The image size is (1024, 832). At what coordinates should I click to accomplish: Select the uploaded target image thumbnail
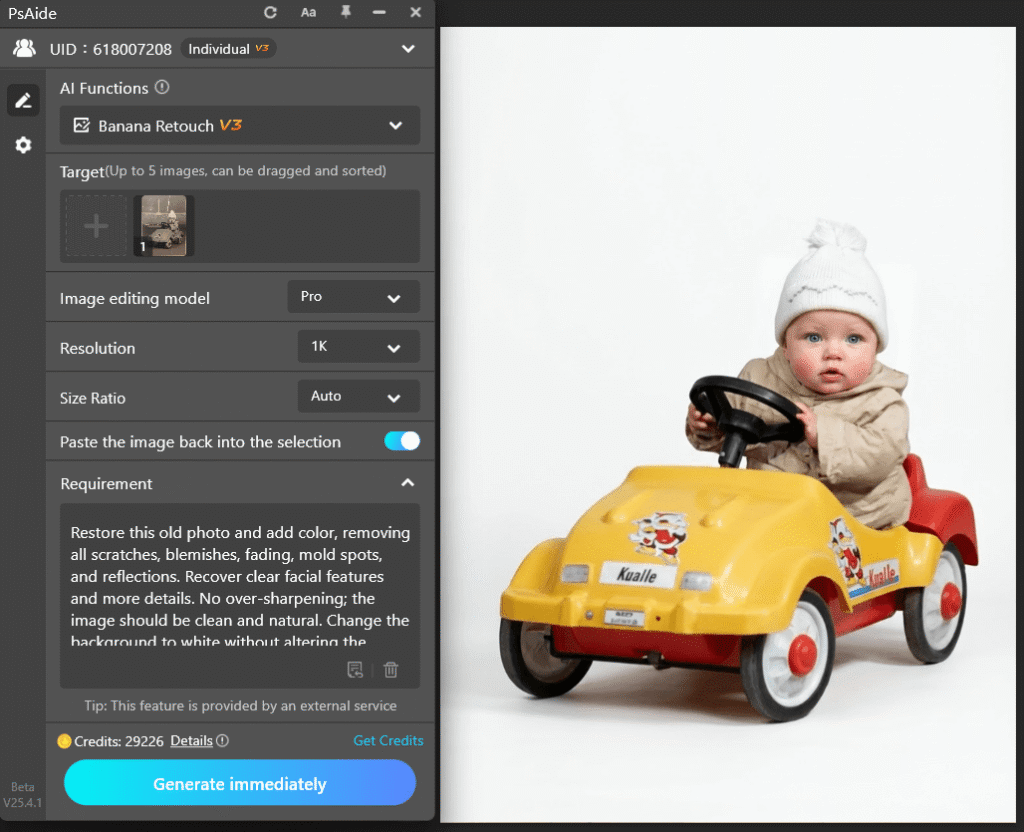[x=162, y=225]
